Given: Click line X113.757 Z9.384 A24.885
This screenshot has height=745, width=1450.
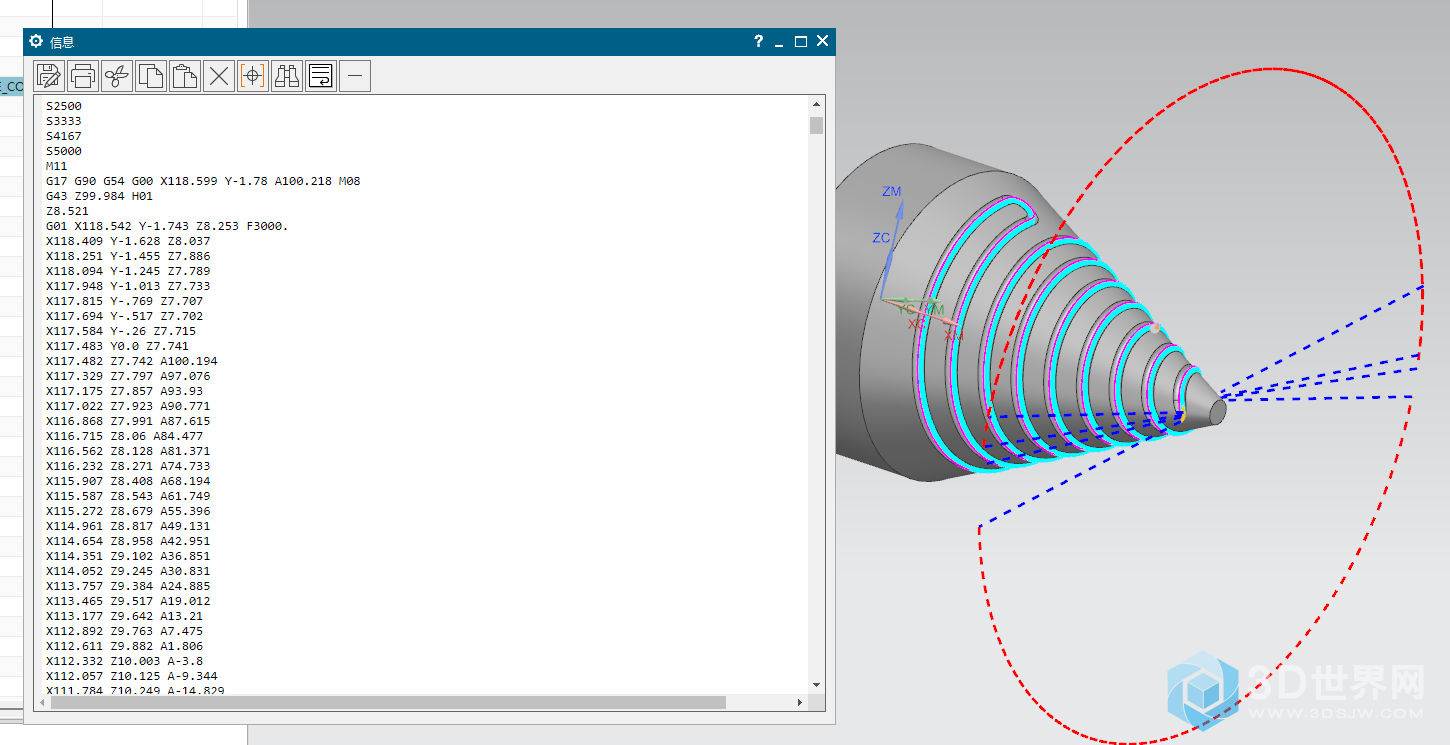Looking at the screenshot, I should tap(128, 586).
